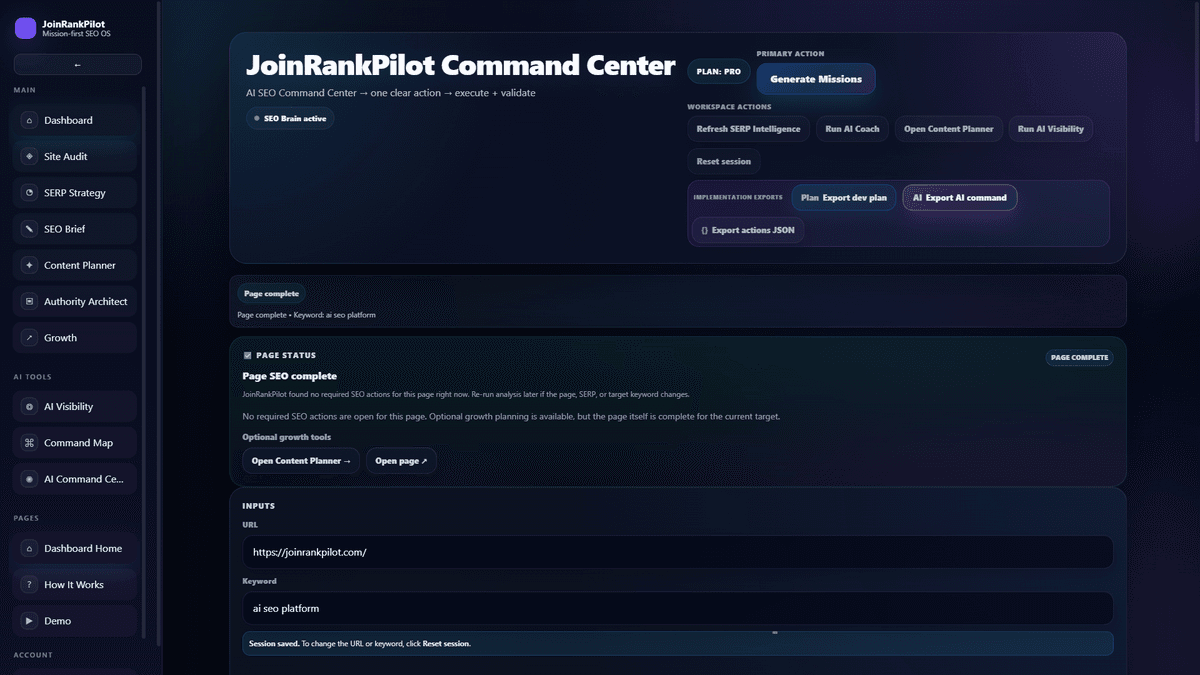Viewport: 1200px width, 675px height.
Task: Click the How It Works question icon
Action: (x=29, y=585)
